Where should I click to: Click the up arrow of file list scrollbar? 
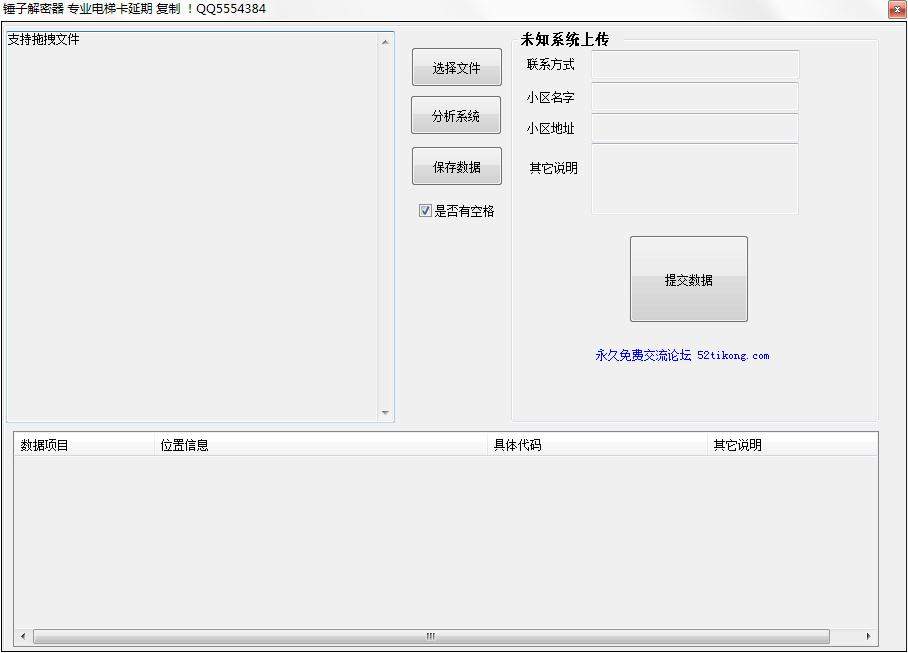coord(385,41)
